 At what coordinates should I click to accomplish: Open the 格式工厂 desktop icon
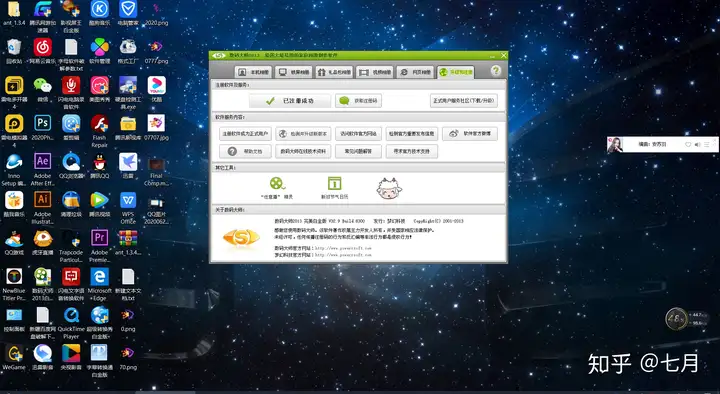tap(128, 47)
